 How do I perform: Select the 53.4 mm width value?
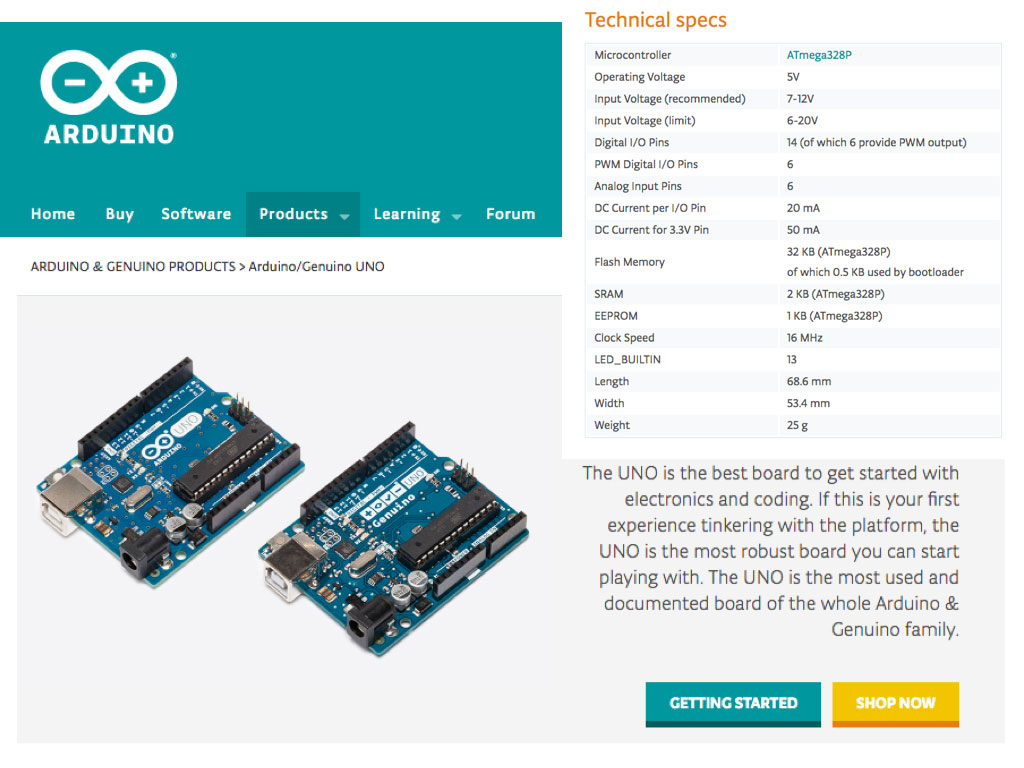808,404
